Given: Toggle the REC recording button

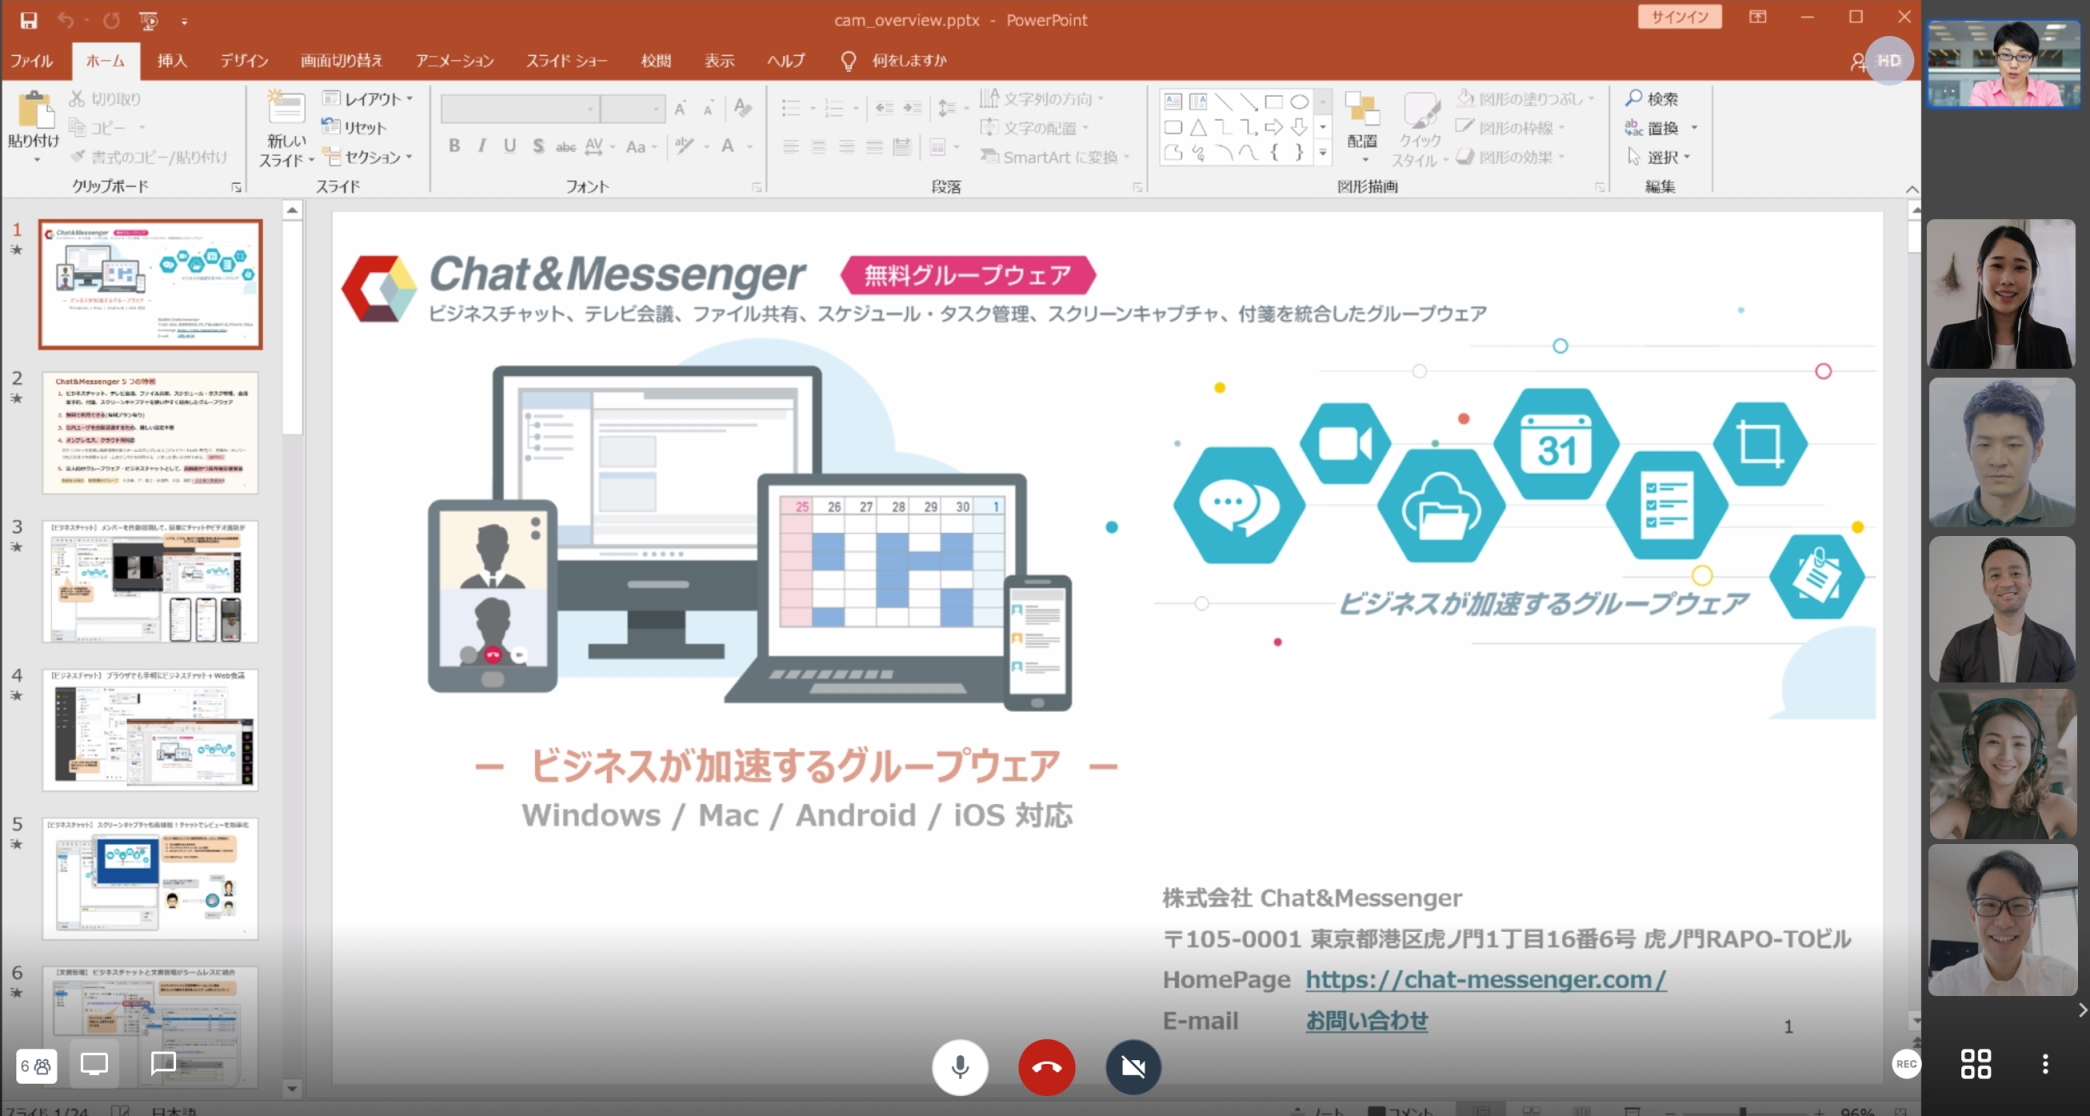Looking at the screenshot, I should 1906,1064.
